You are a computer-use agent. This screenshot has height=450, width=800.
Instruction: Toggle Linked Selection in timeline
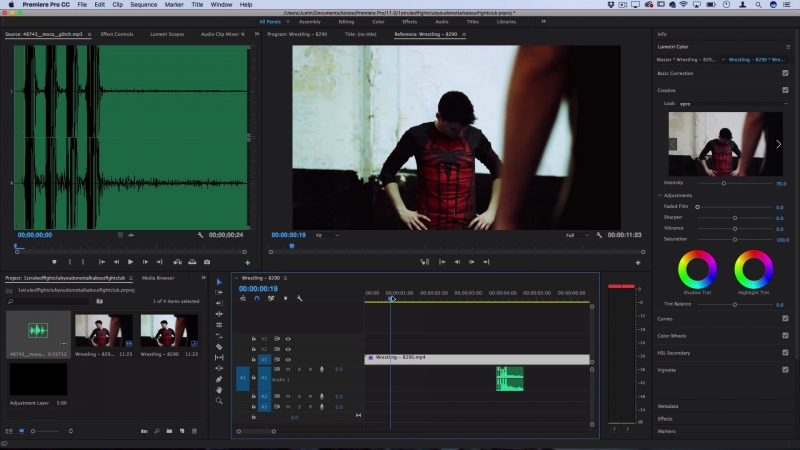tap(271, 298)
